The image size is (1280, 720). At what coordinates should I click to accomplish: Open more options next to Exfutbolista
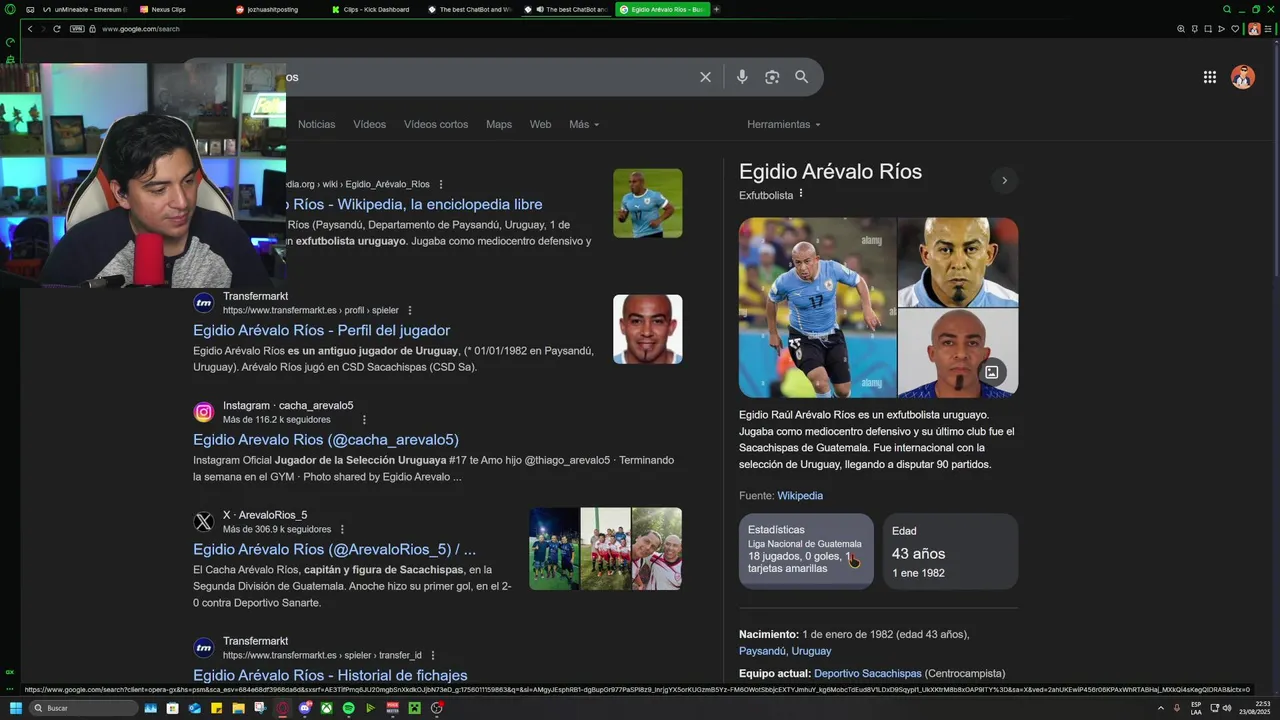[801, 194]
